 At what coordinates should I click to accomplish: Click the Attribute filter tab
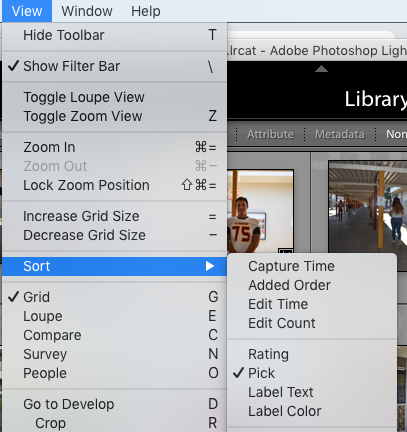tap(270, 134)
